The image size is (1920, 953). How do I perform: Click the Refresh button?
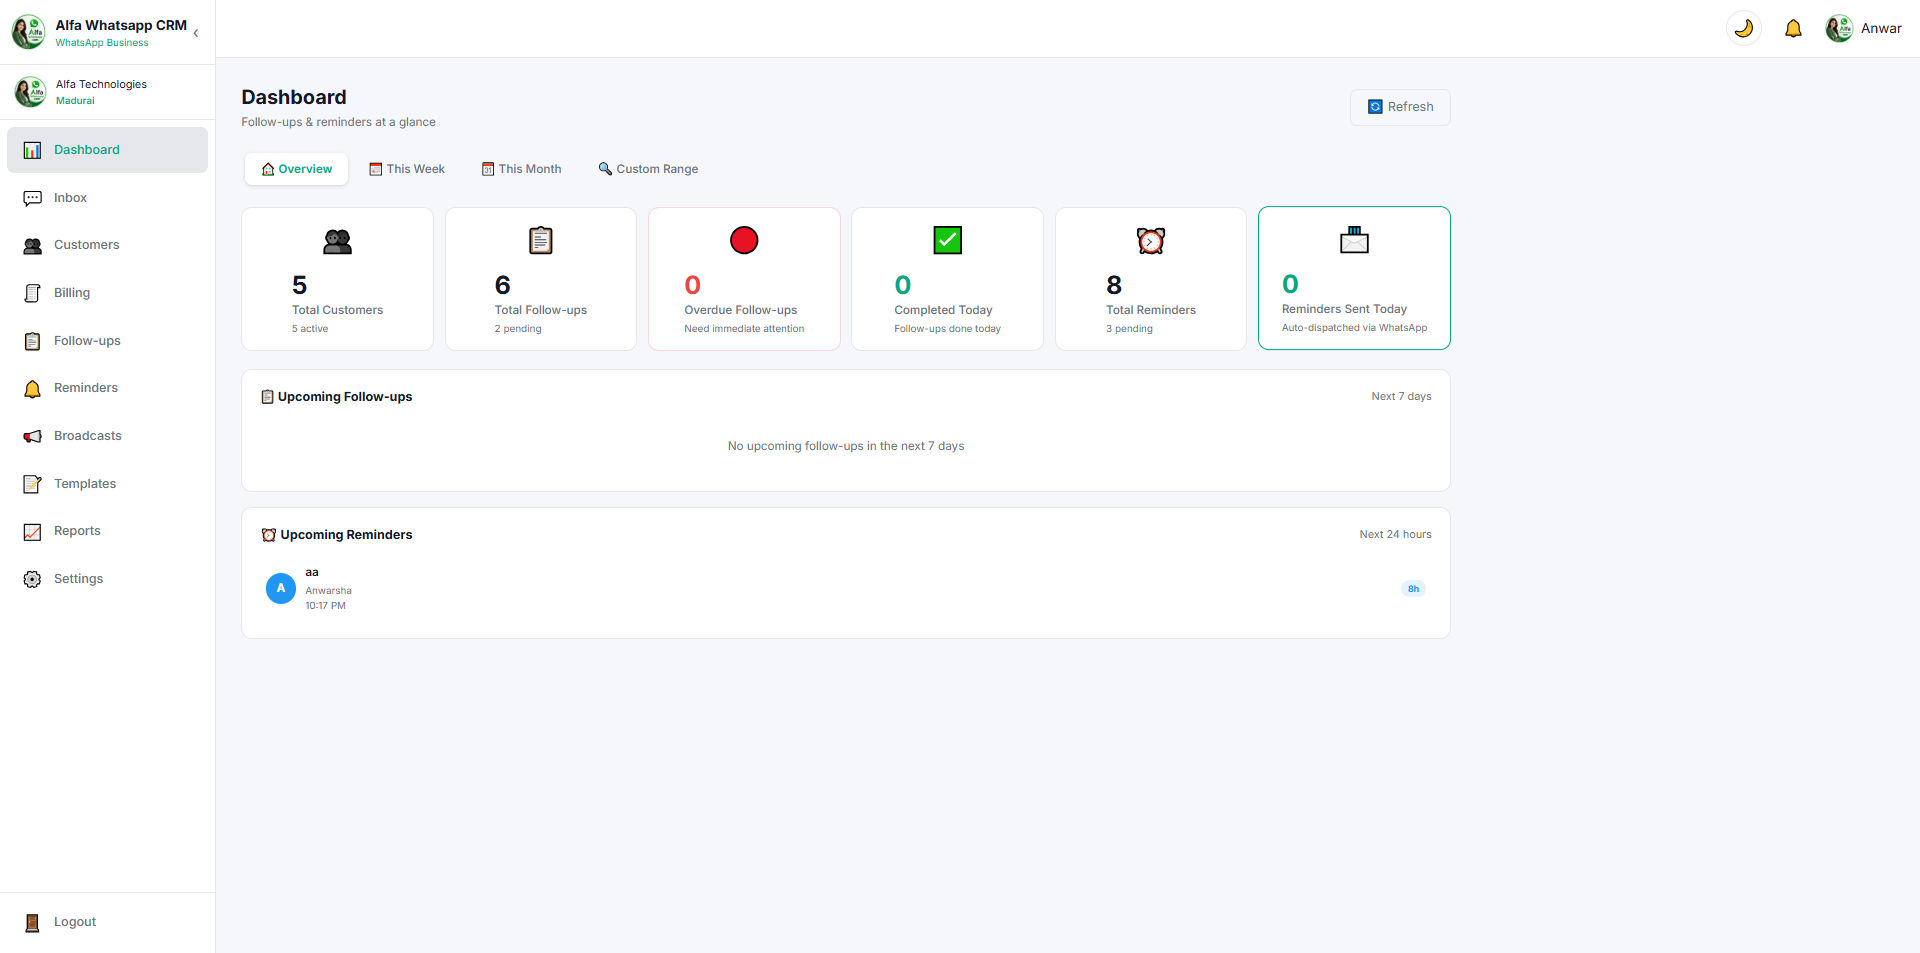[x=1400, y=107]
